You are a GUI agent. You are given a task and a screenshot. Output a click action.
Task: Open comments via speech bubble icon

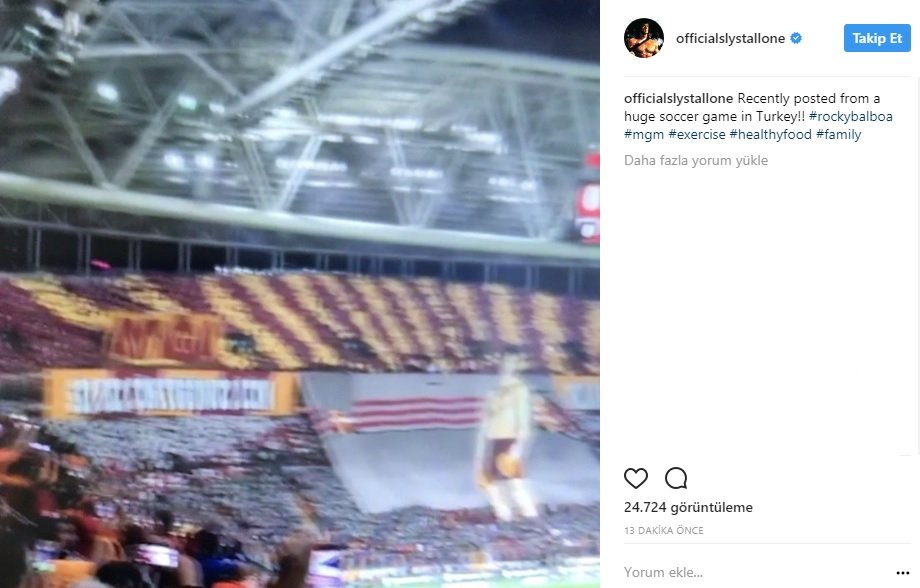[676, 478]
